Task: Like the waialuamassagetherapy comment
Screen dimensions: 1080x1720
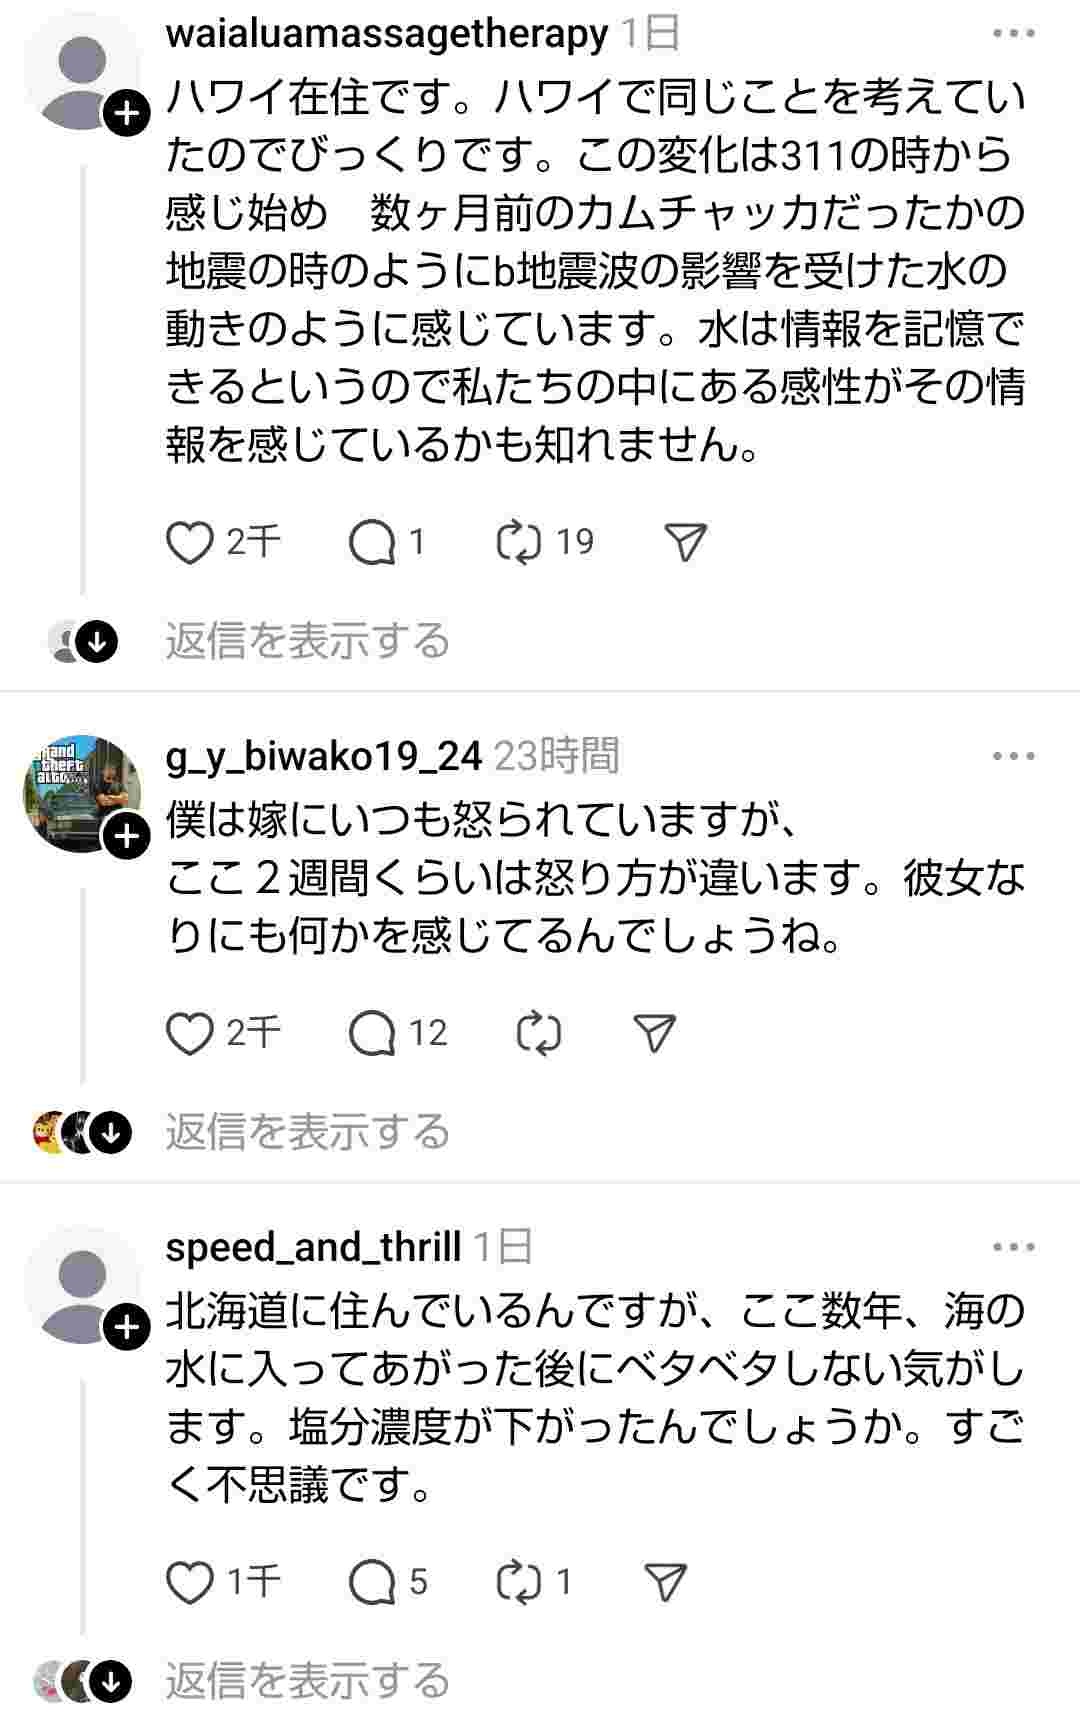Action: pos(190,543)
